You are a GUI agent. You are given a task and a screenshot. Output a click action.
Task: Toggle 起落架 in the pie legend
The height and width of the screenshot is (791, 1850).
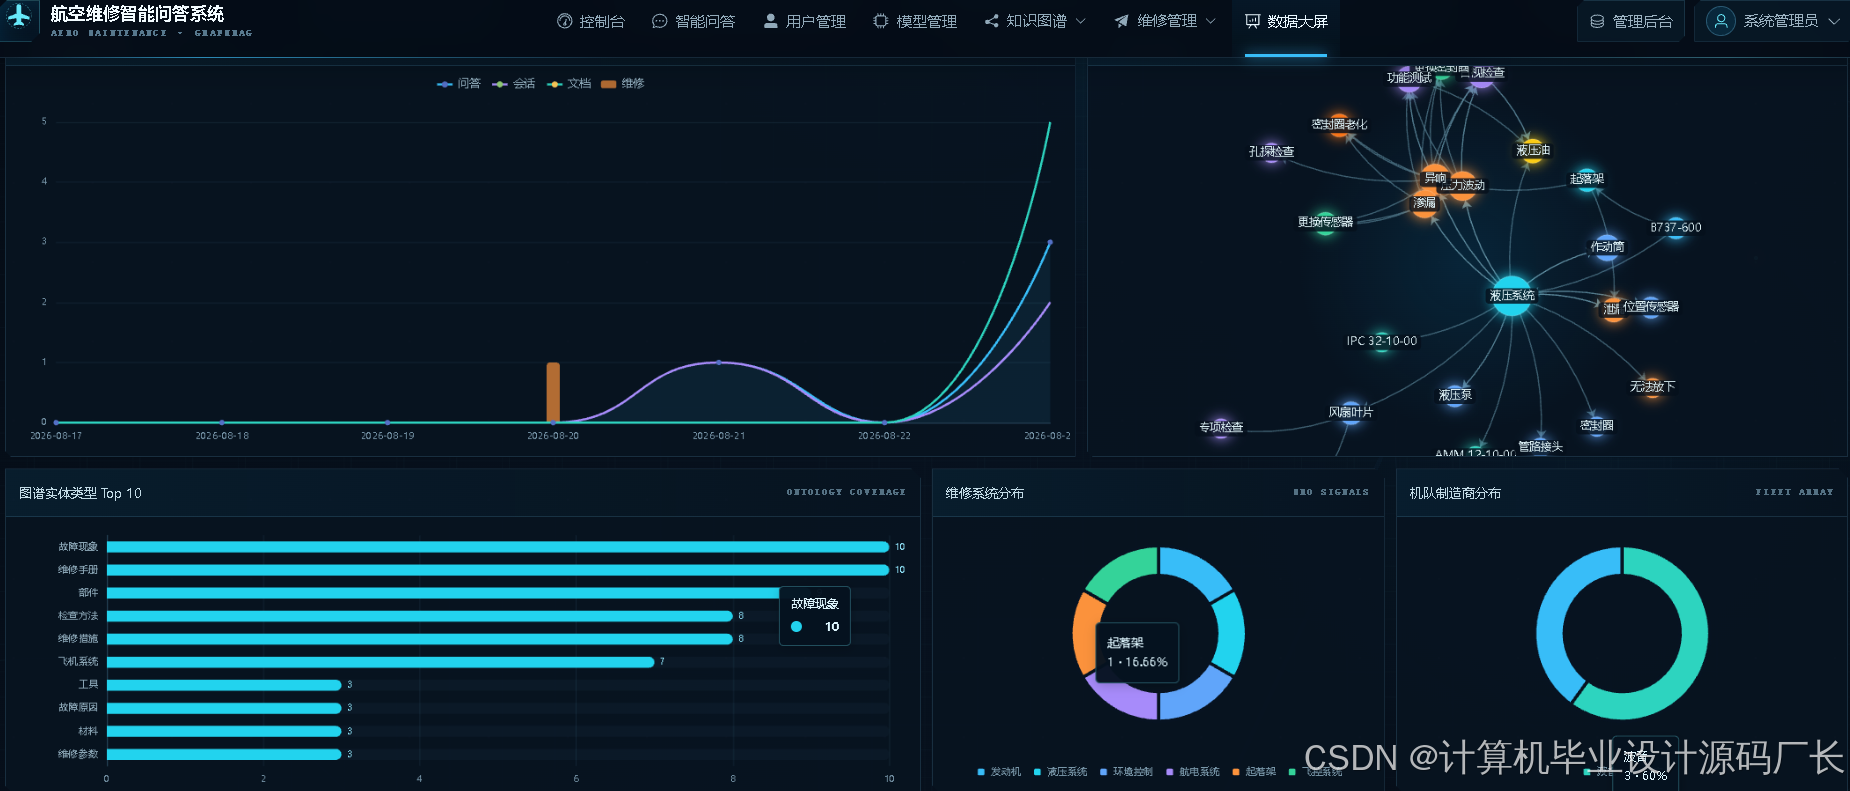pyautogui.click(x=1254, y=772)
